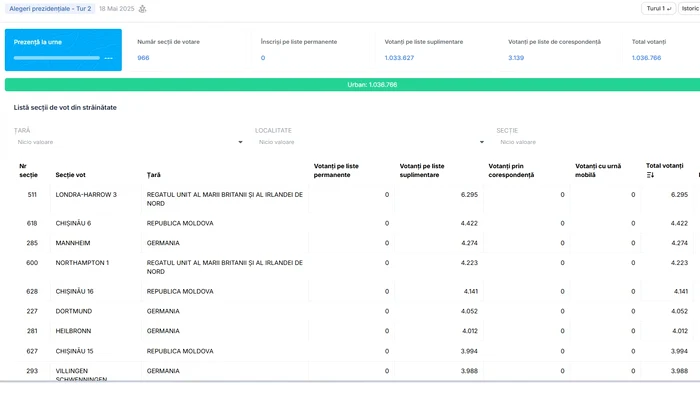Open the Istoric button
Image resolution: width=700 pixels, height=409 pixels.
pos(690,8)
